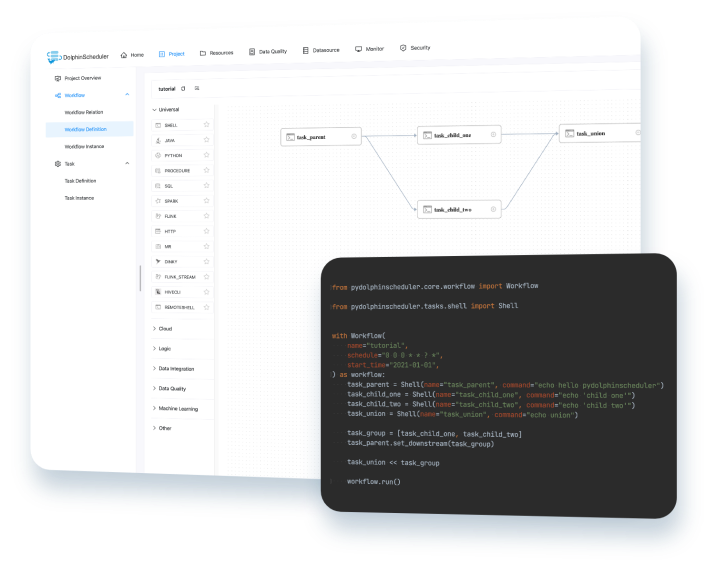
Task: Toggle favorite star for SQL task
Action: [x=206, y=186]
